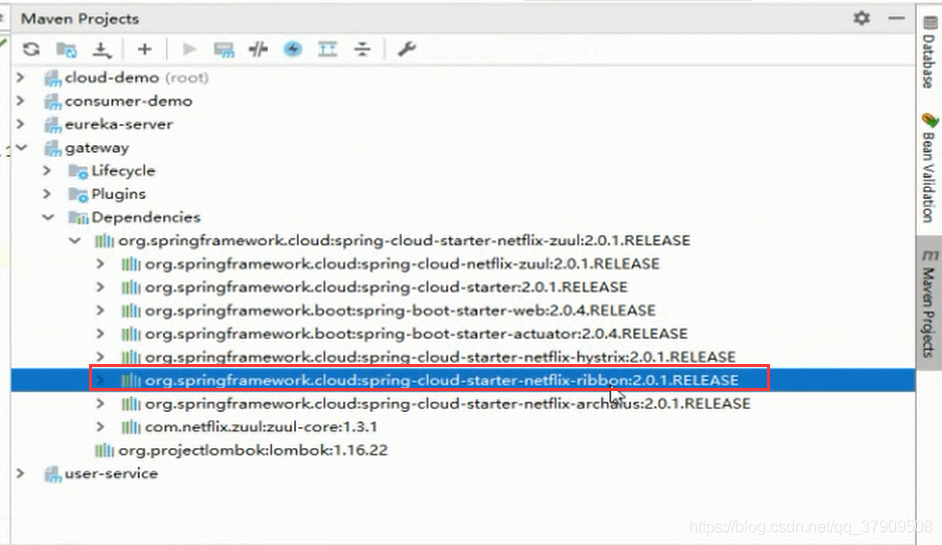
Task: Select spring-boot-starter-web:2.0.4.RELEASE row
Action: 400,311
